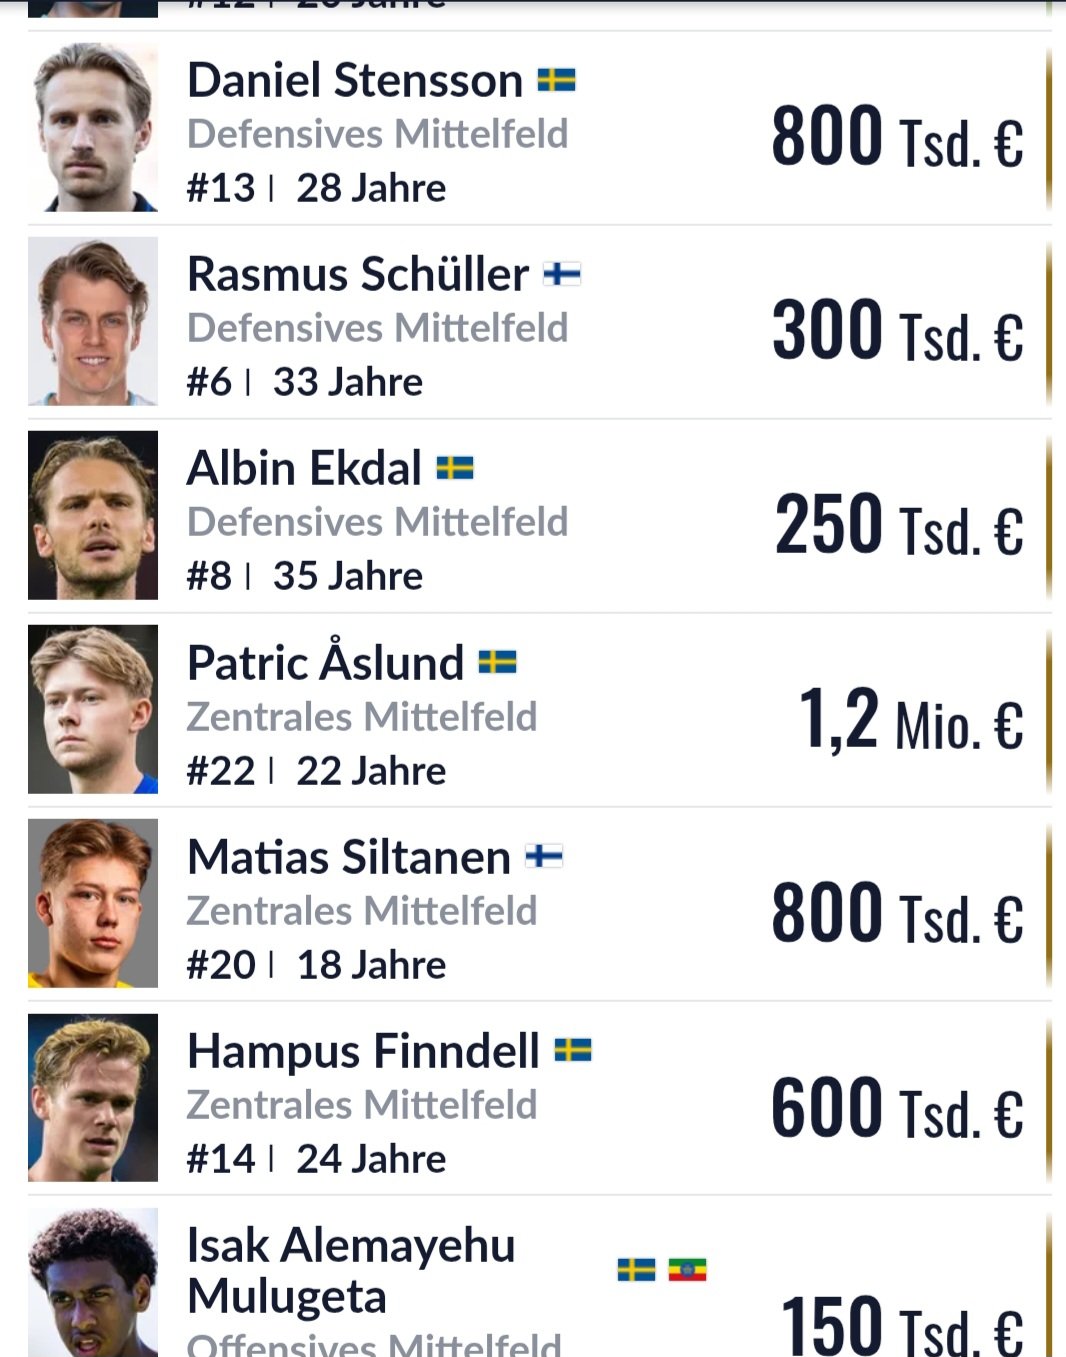
Task: Click the Swedish flag beside Patric Åslund
Action: [498, 662]
